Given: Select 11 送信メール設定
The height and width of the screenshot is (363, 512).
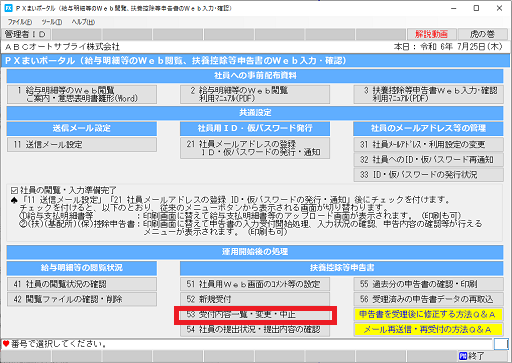Looking at the screenshot, I should click(x=82, y=145).
